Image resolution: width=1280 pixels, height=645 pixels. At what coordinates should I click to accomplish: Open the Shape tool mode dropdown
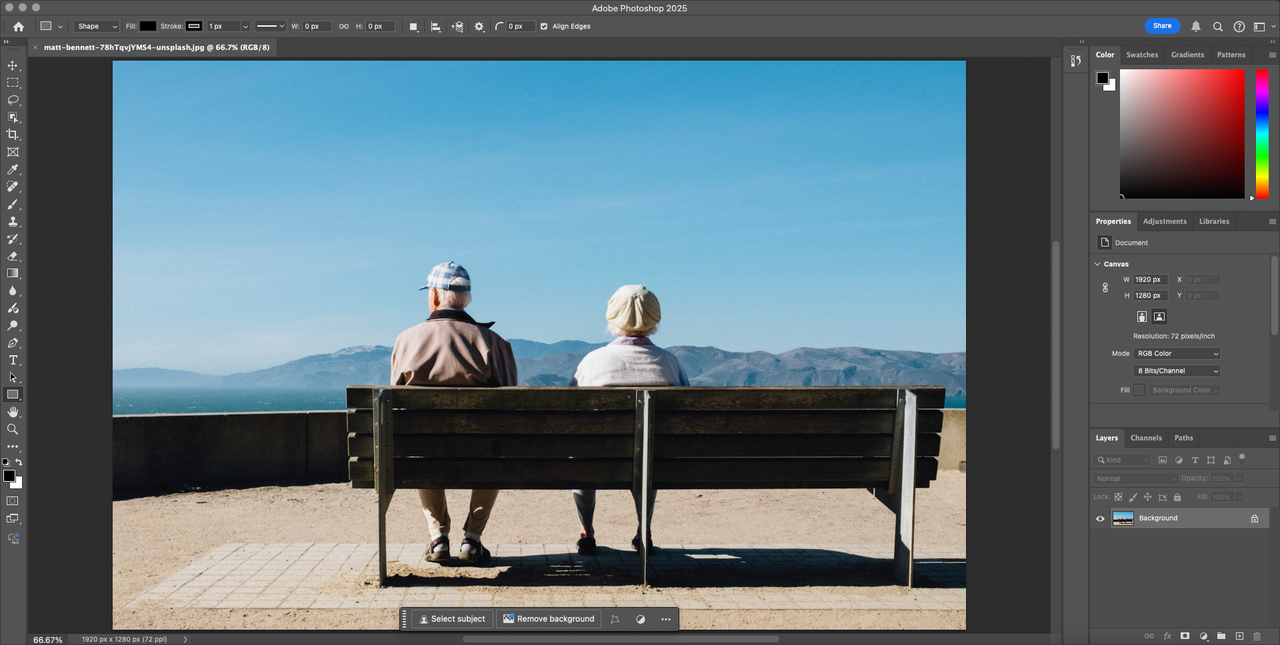97,26
